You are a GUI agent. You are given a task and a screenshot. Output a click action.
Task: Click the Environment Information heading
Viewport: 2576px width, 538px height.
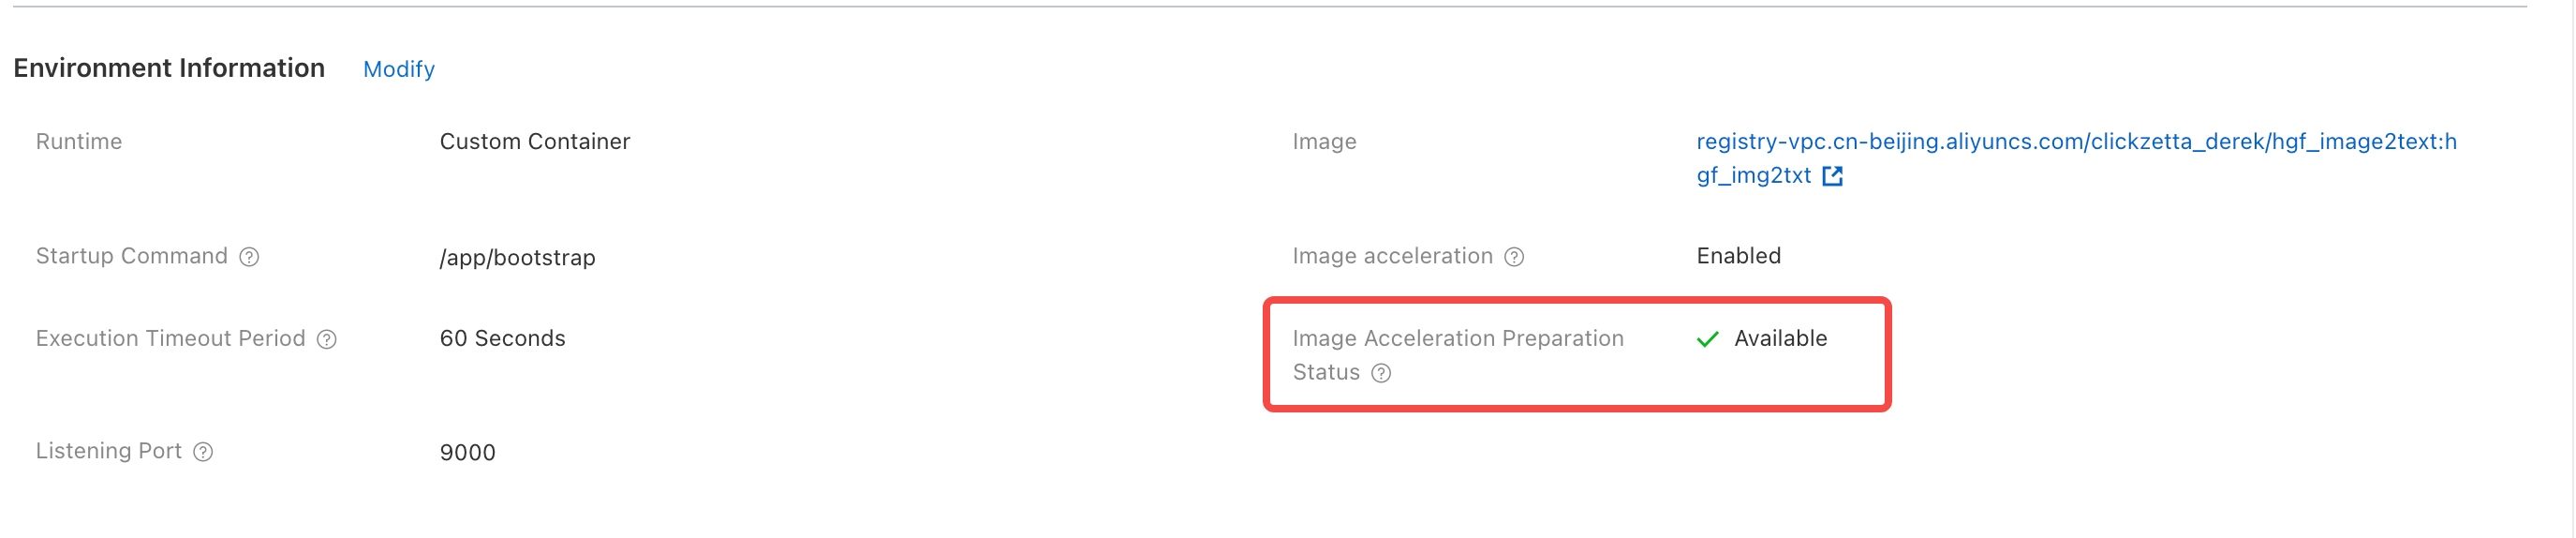(x=169, y=68)
